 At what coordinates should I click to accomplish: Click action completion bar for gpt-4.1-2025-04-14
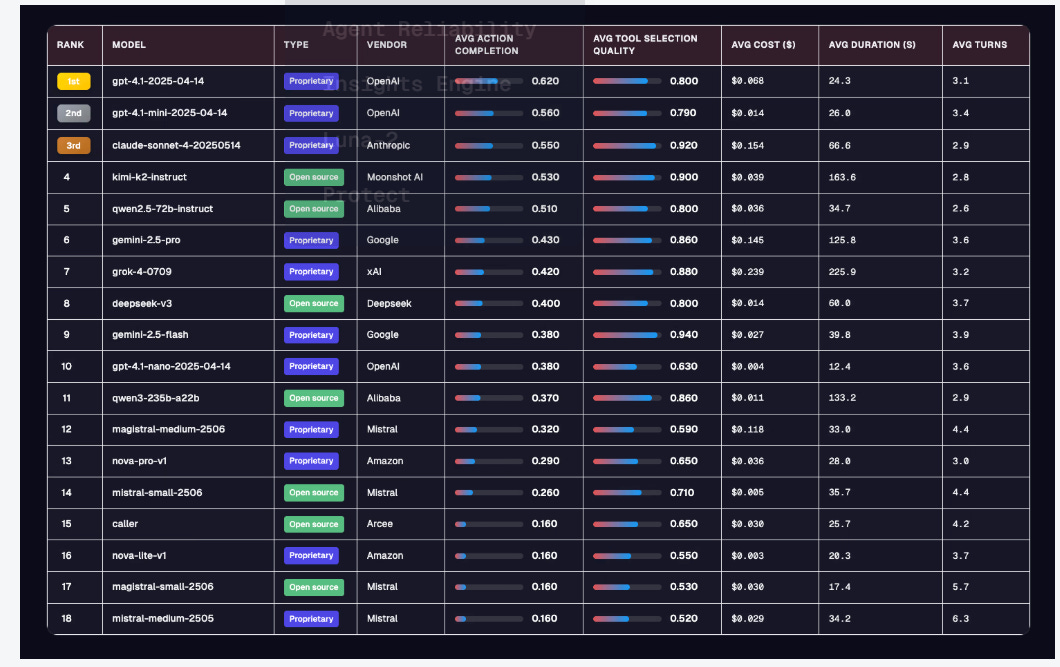pyautogui.click(x=489, y=81)
